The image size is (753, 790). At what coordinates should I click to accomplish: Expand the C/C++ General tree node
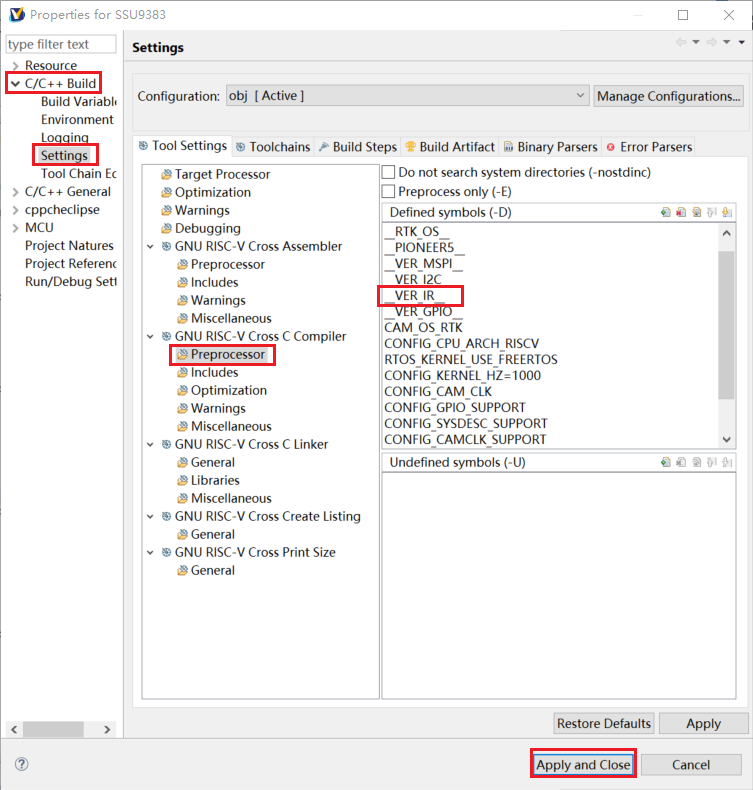click(15, 192)
